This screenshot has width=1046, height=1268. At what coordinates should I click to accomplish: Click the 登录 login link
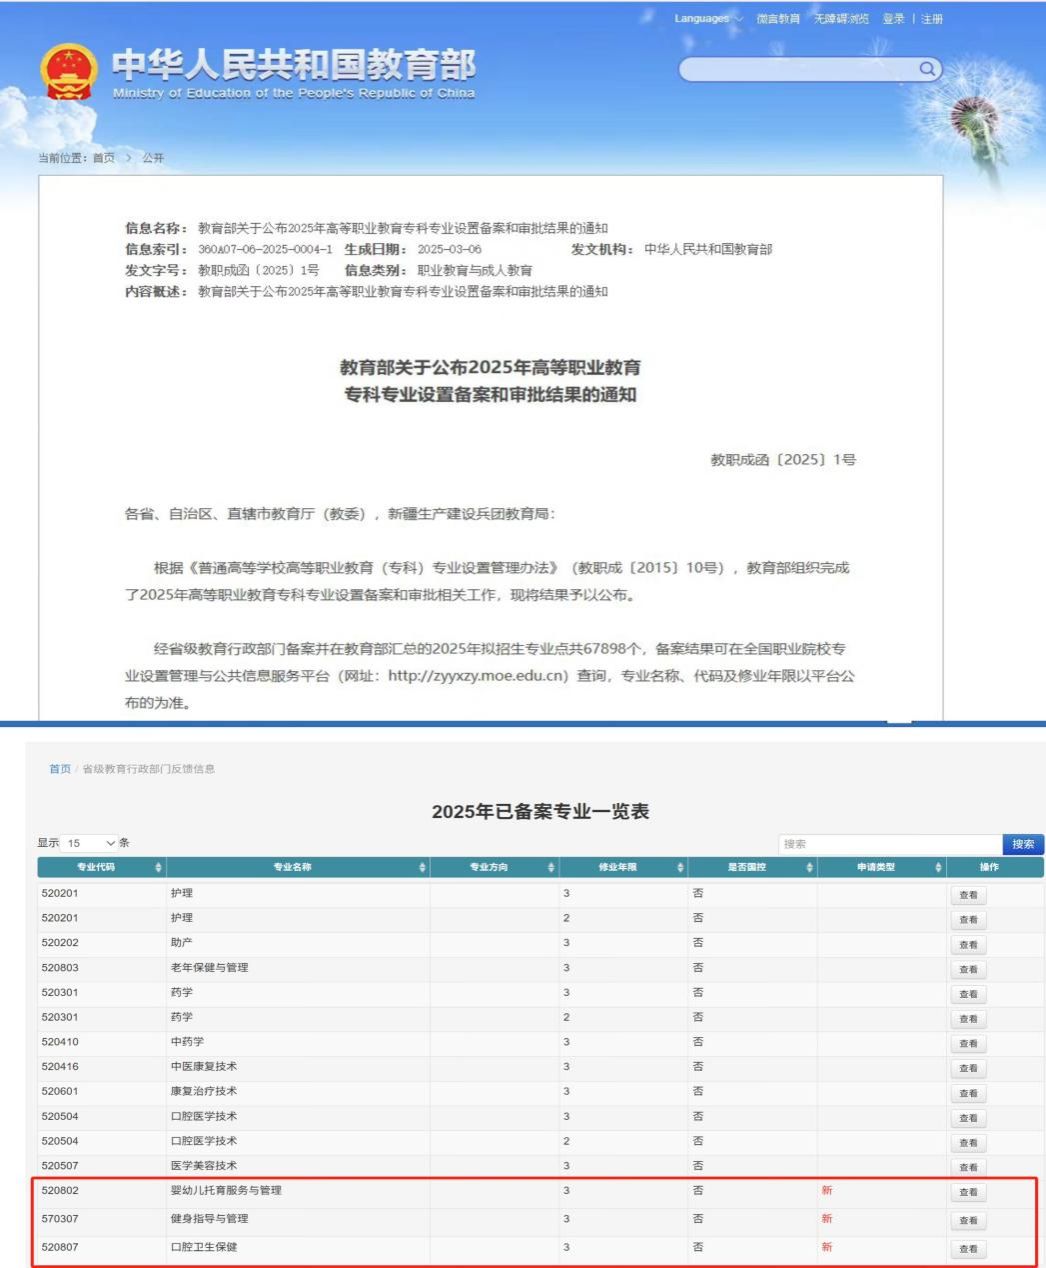click(x=893, y=19)
